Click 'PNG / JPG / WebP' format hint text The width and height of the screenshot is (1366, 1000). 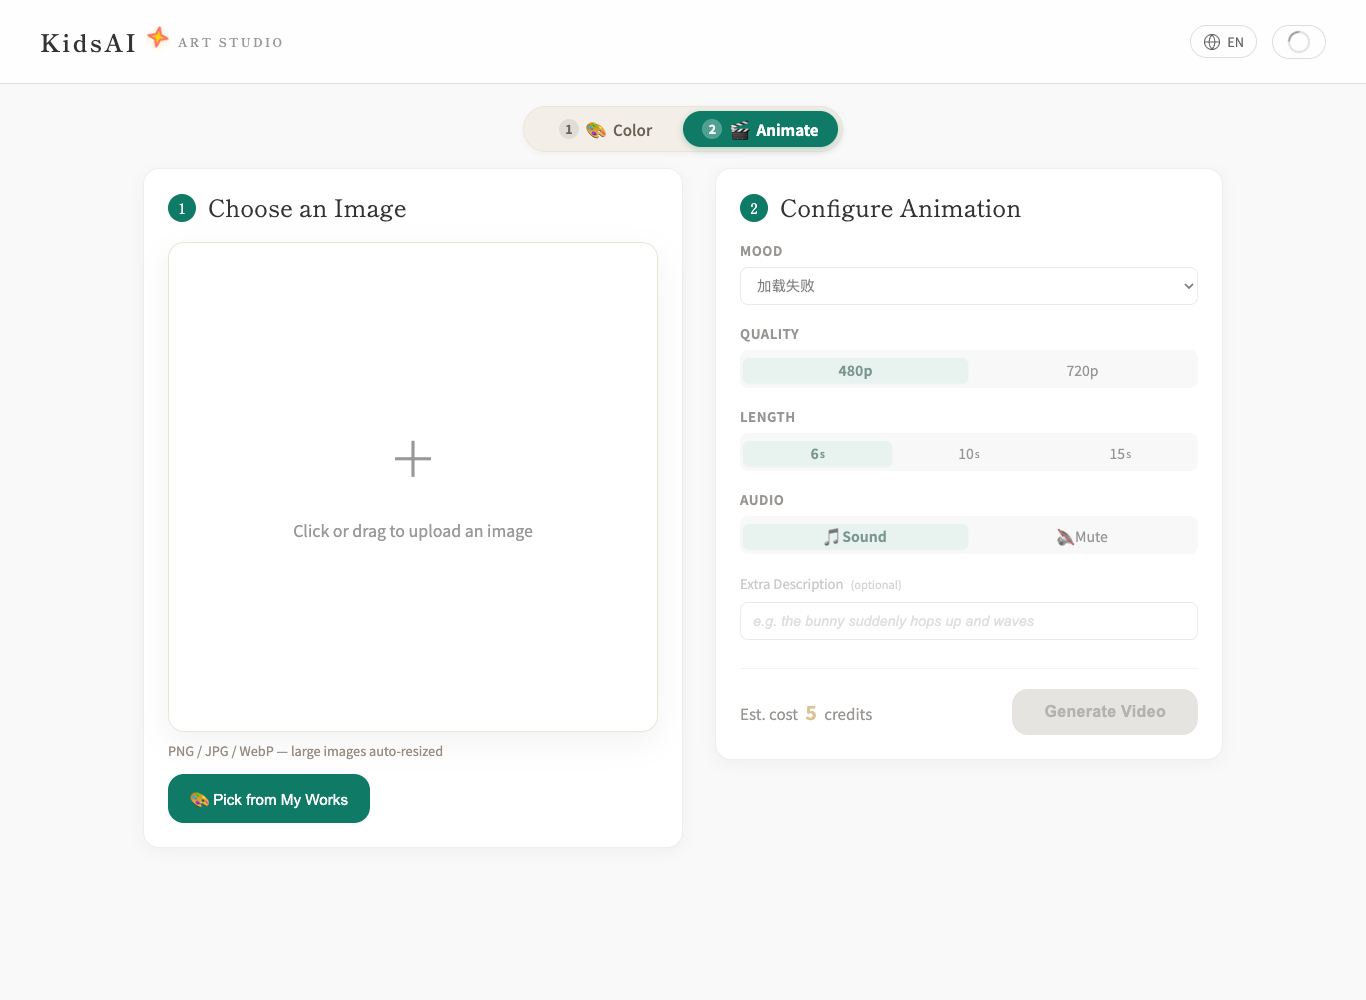pyautogui.click(x=305, y=751)
